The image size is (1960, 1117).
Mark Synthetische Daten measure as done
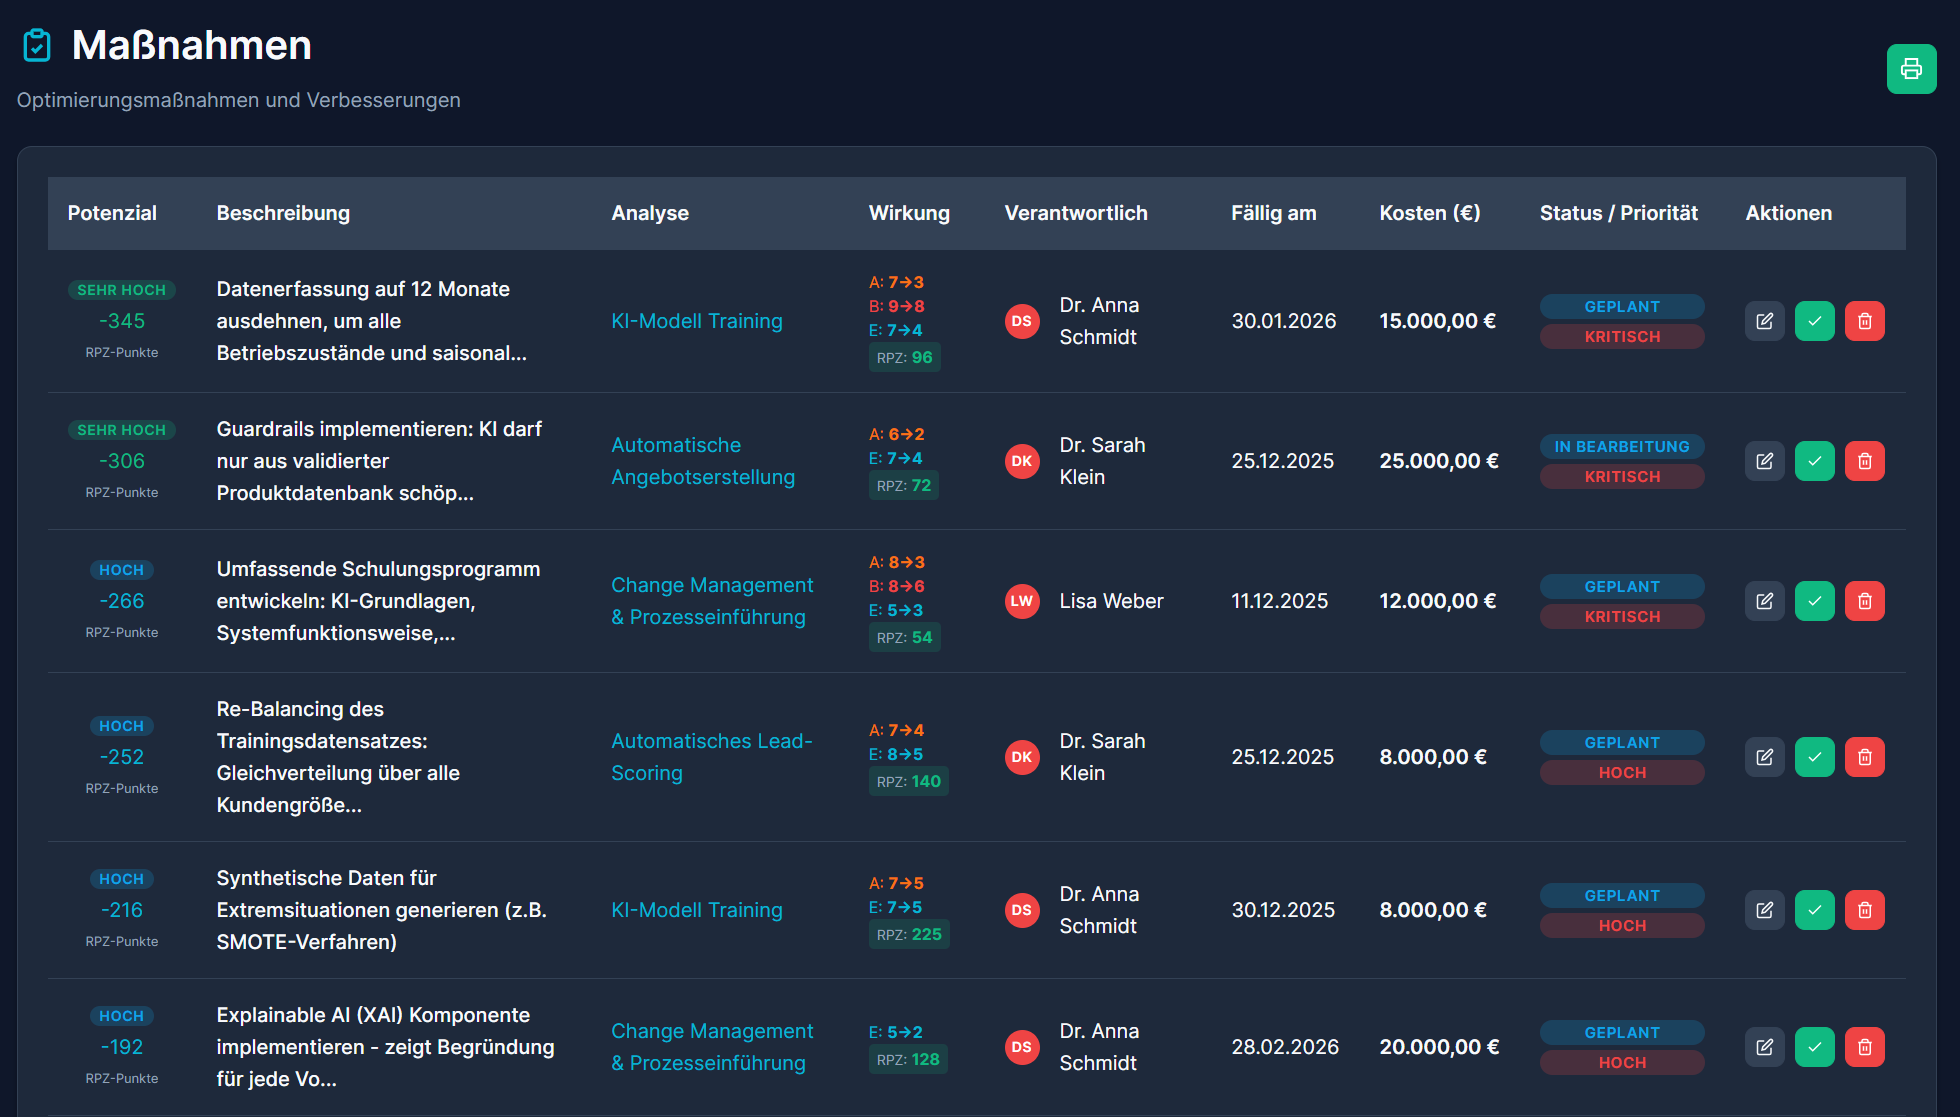pos(1814,910)
